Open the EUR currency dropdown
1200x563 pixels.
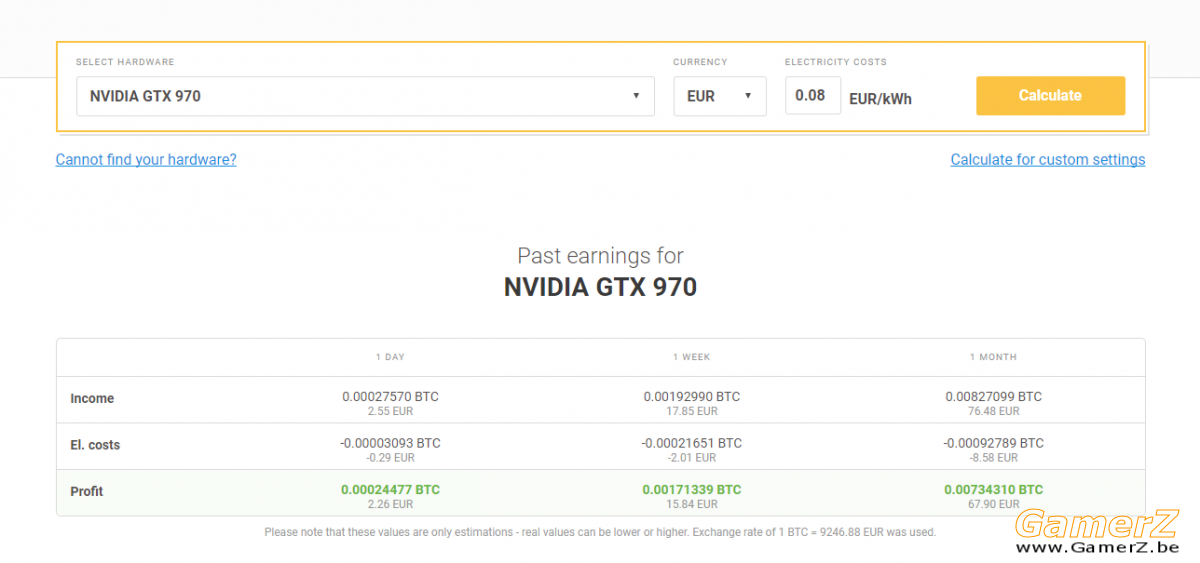pos(720,96)
